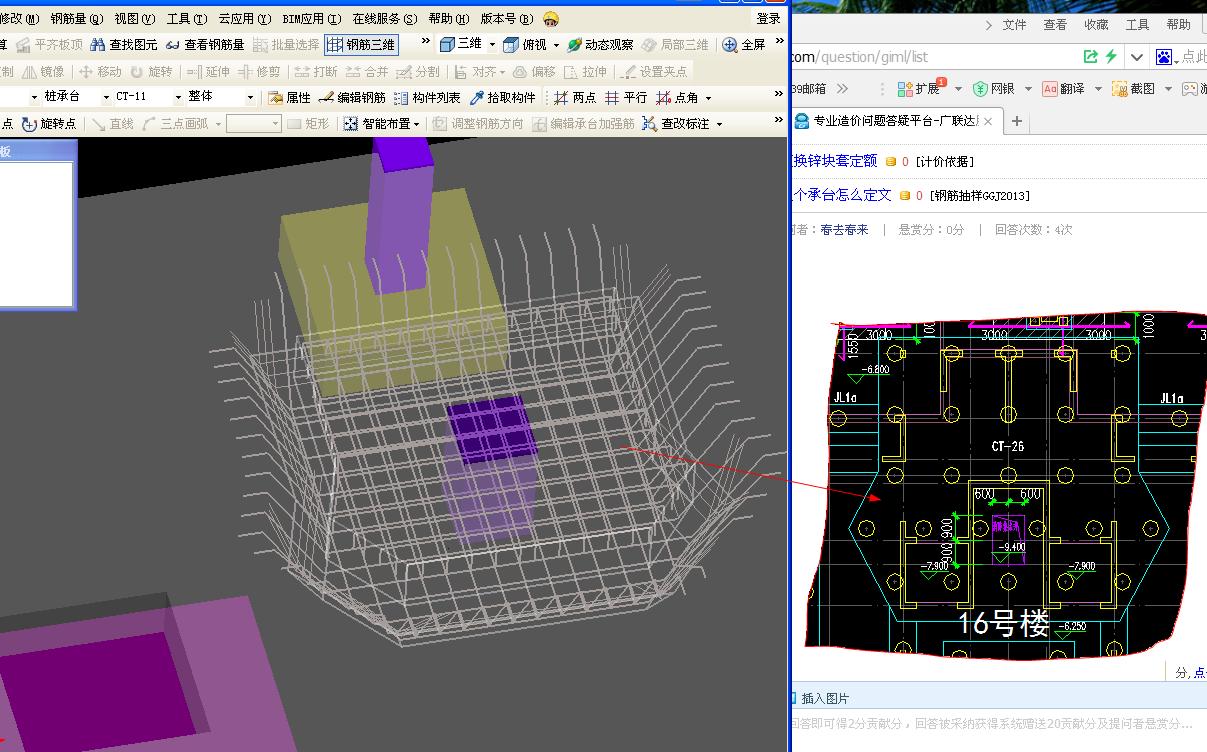The width and height of the screenshot is (1207, 752).
Task: Click the 打断 break tool
Action: [x=316, y=71]
